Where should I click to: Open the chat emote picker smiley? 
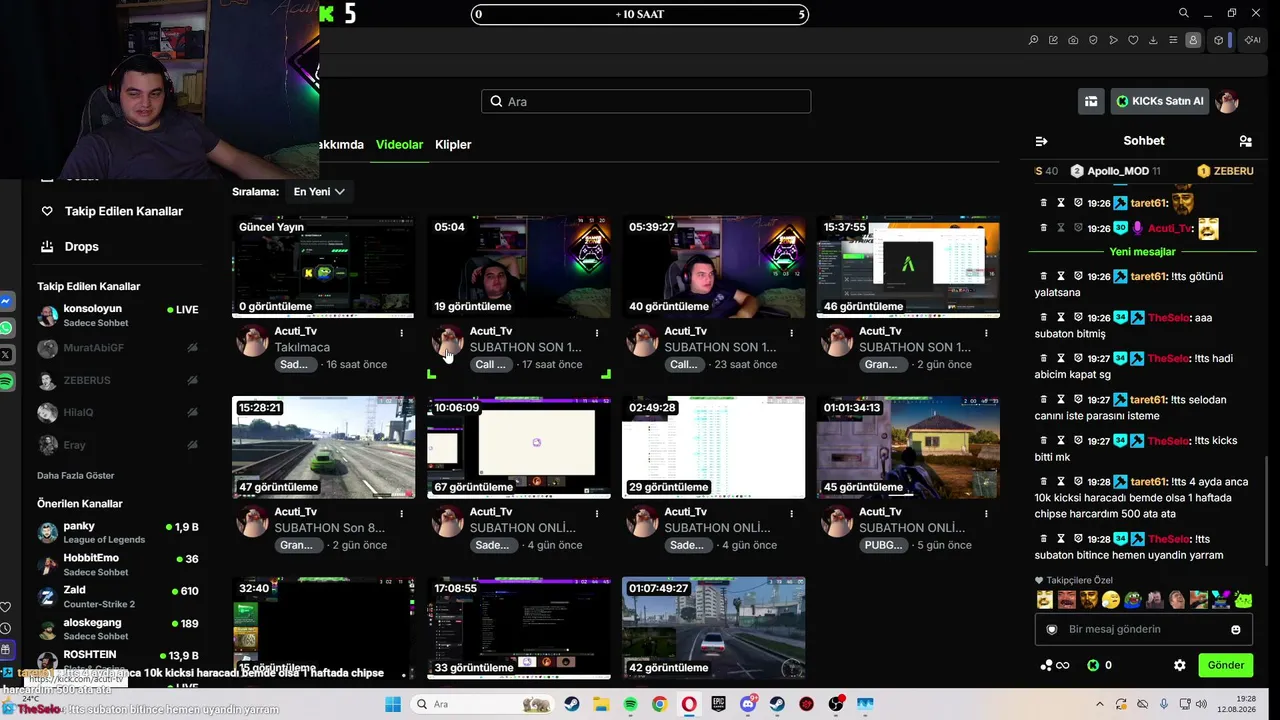[1236, 629]
